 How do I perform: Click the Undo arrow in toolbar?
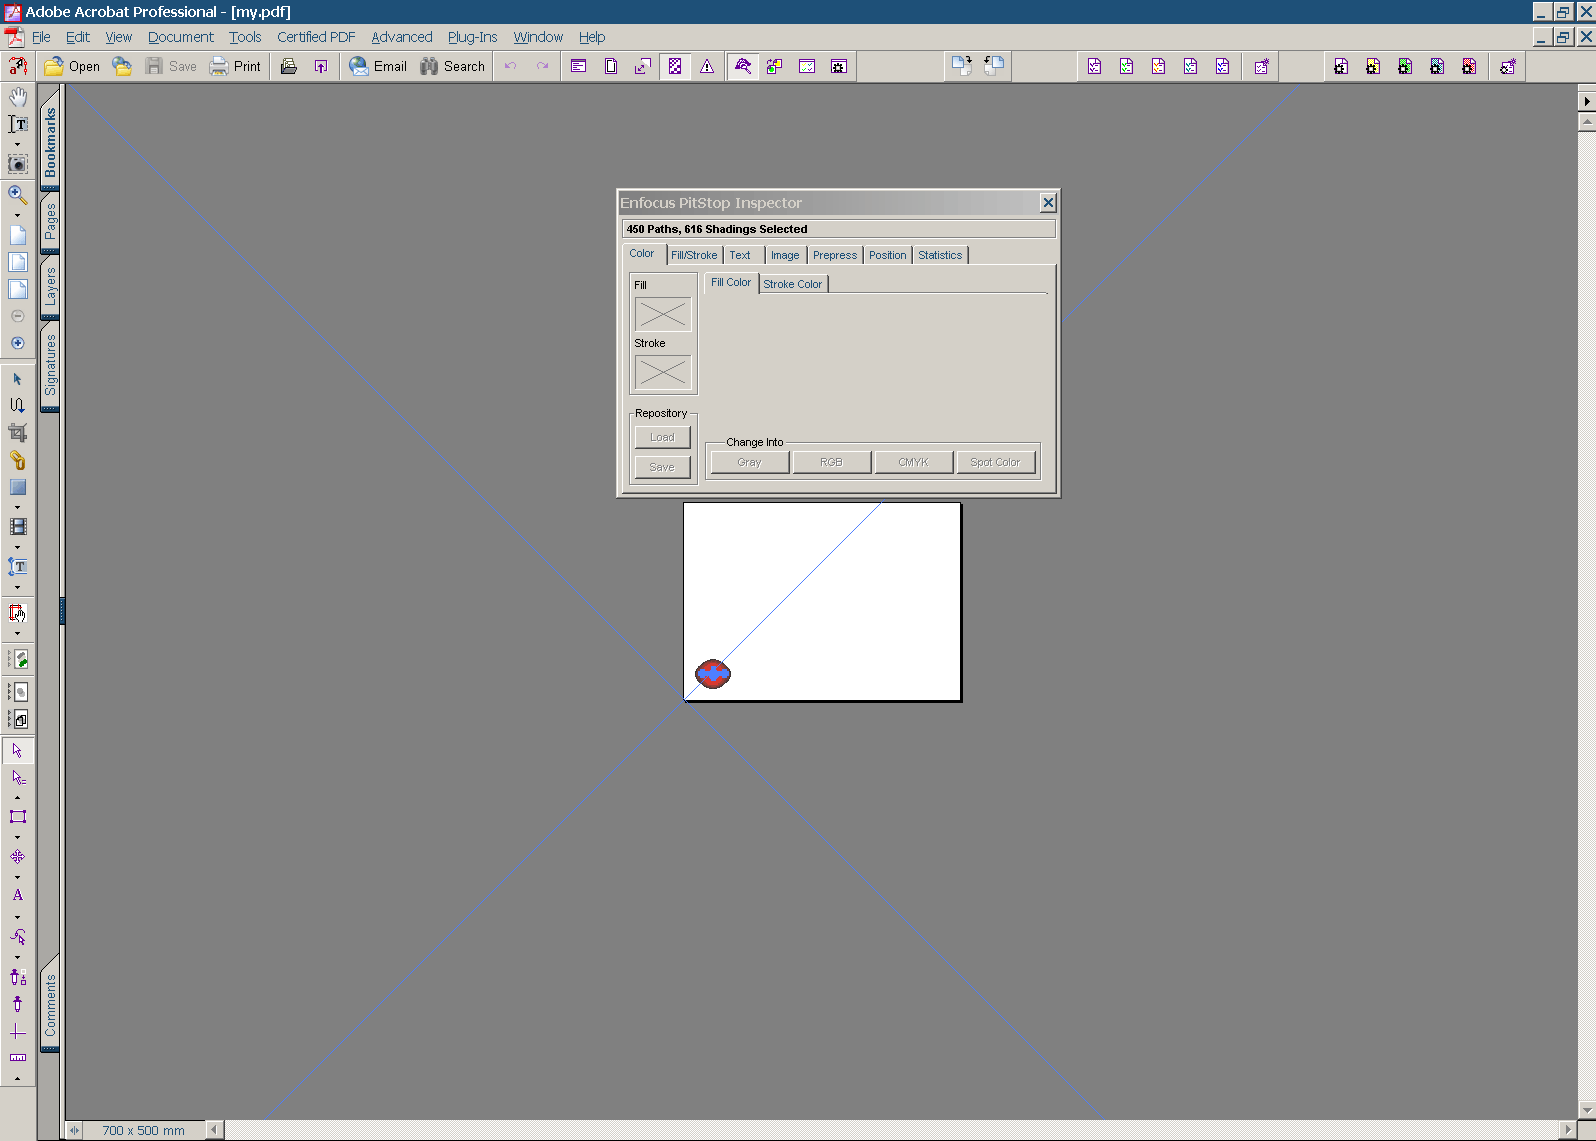pos(511,66)
